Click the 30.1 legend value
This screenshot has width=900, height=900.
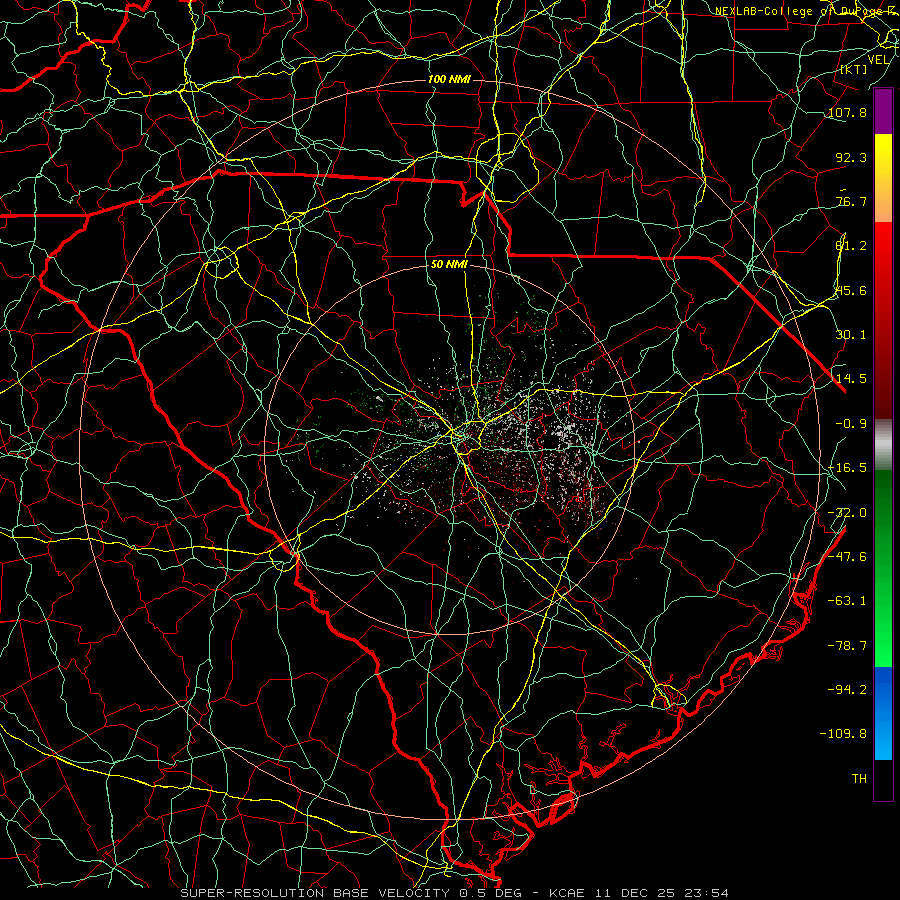click(x=851, y=334)
